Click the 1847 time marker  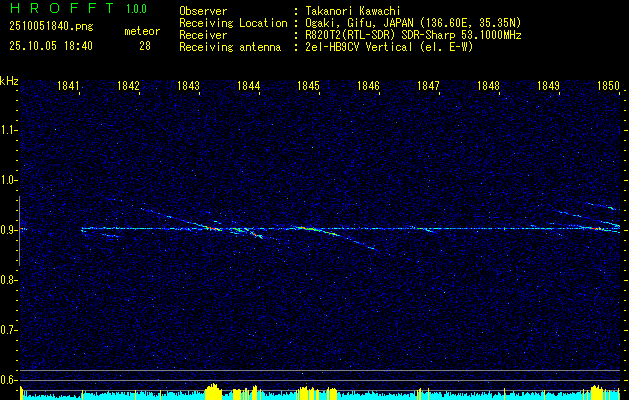click(428, 86)
